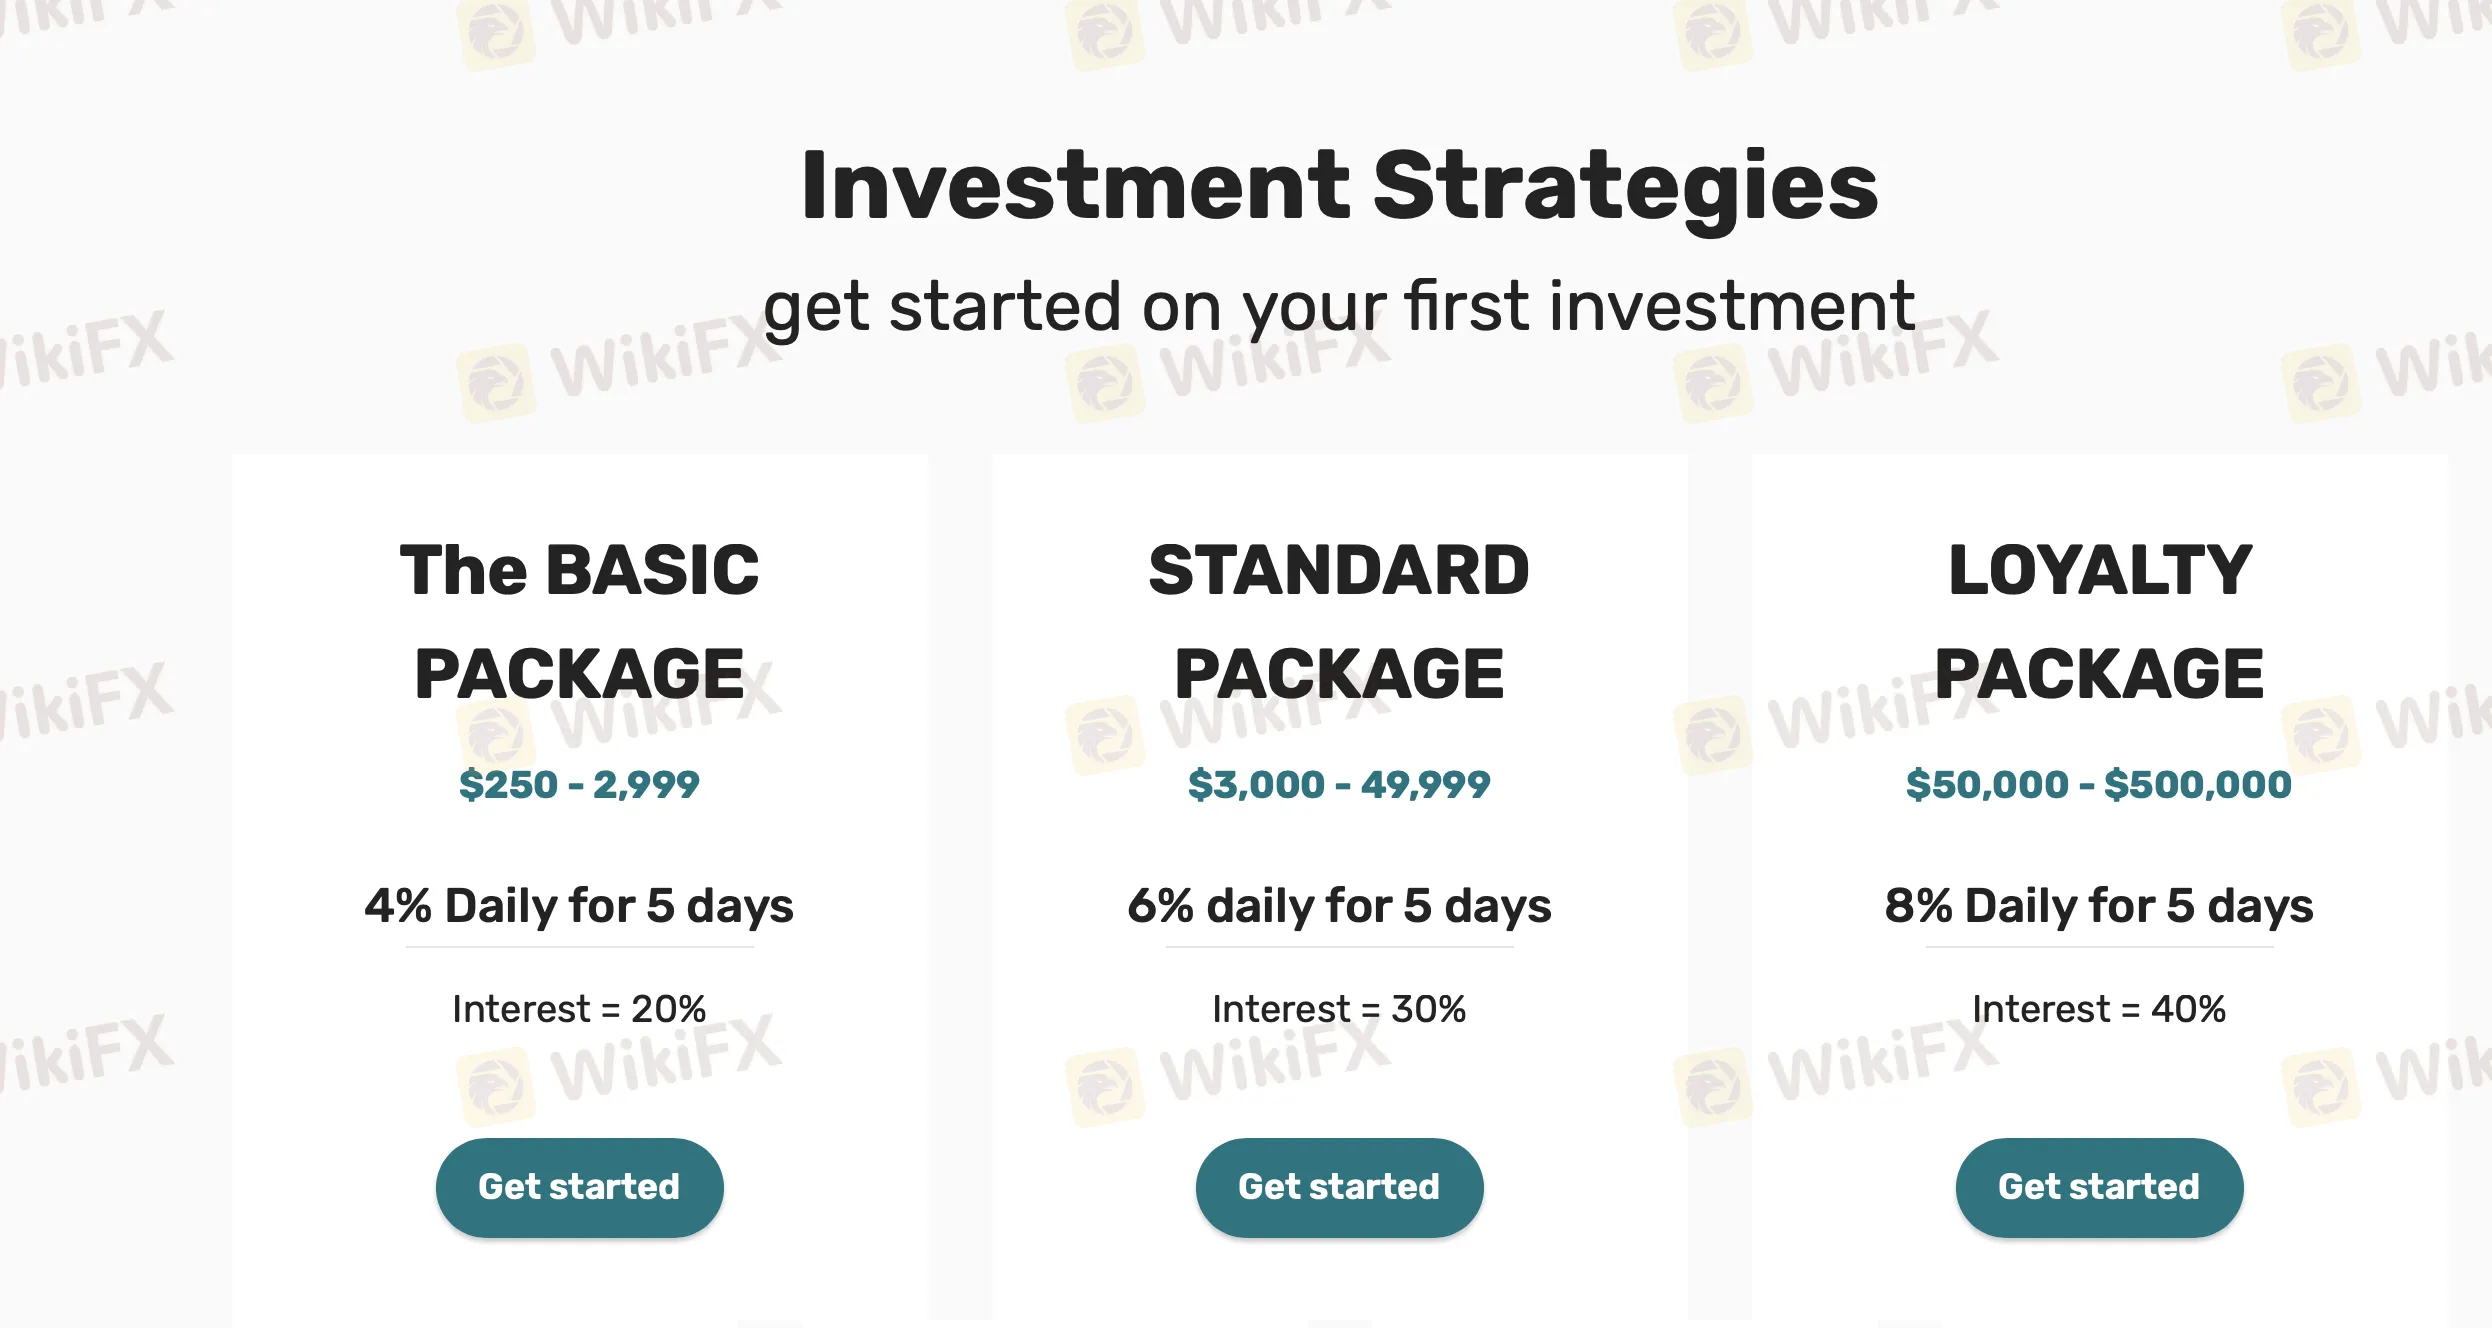Click the Interest = 30% line
The image size is (2492, 1328).
coord(1339,1009)
